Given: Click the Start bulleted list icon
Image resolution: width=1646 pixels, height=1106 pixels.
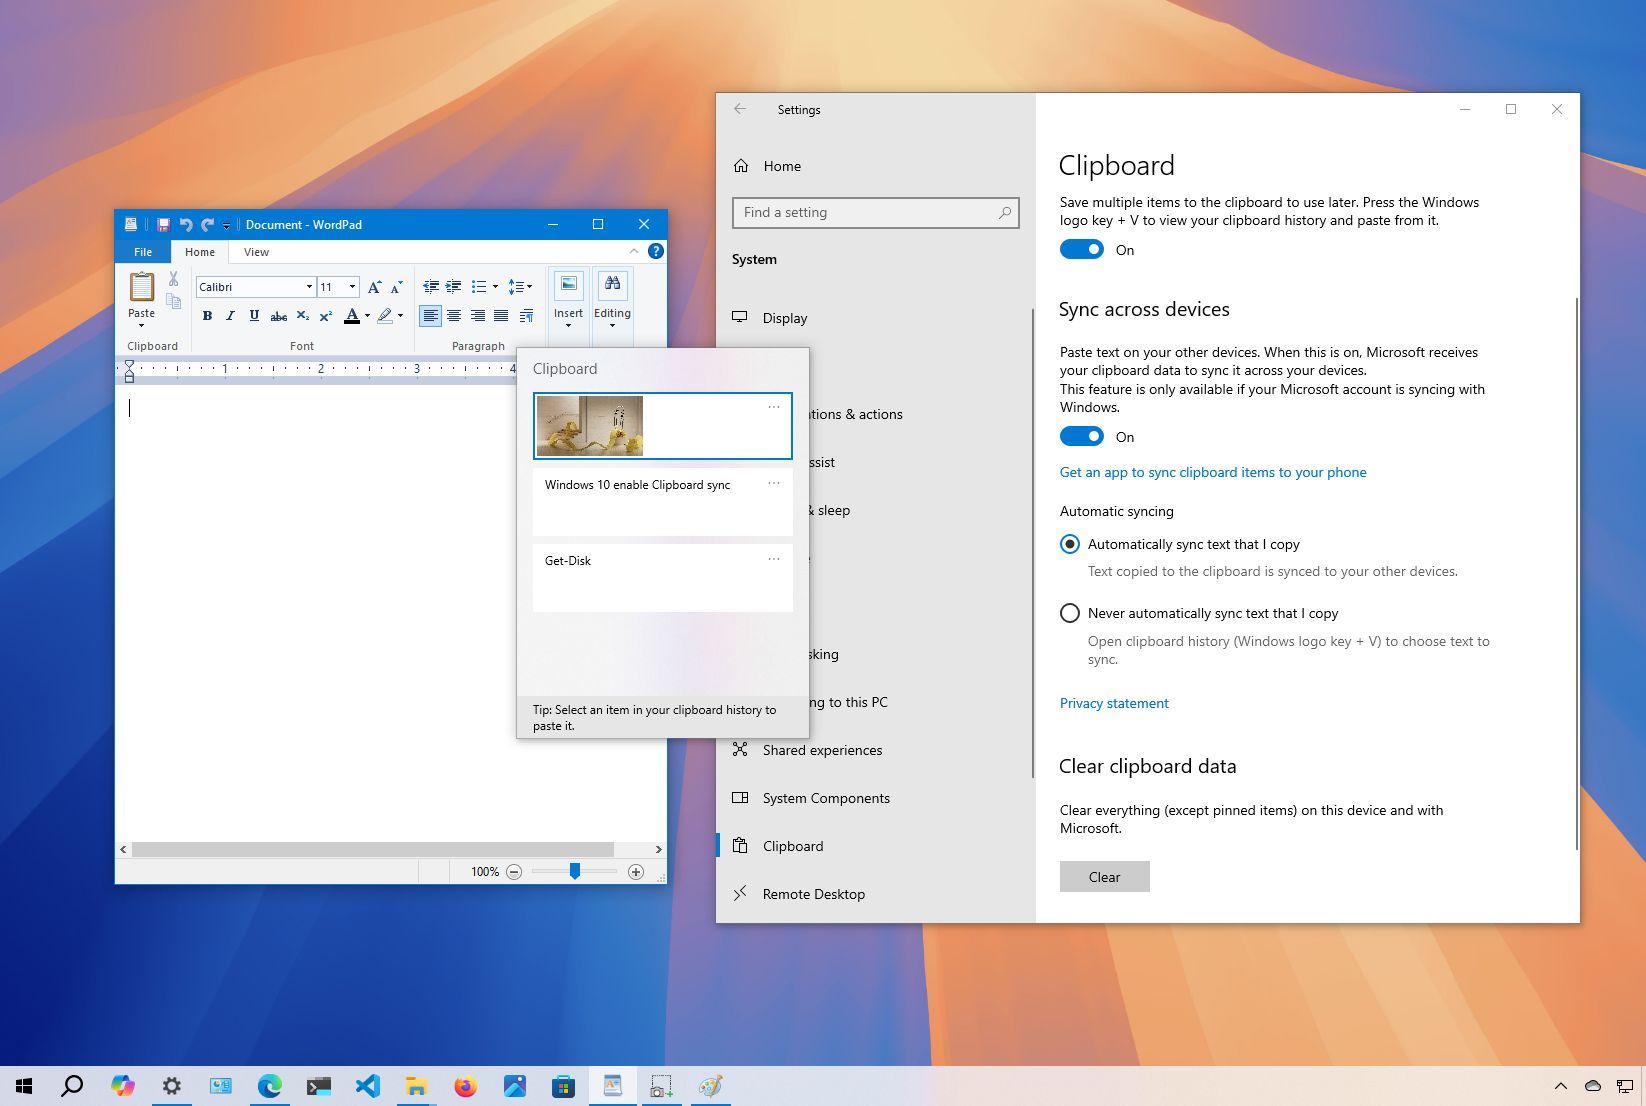Looking at the screenshot, I should pyautogui.click(x=480, y=286).
